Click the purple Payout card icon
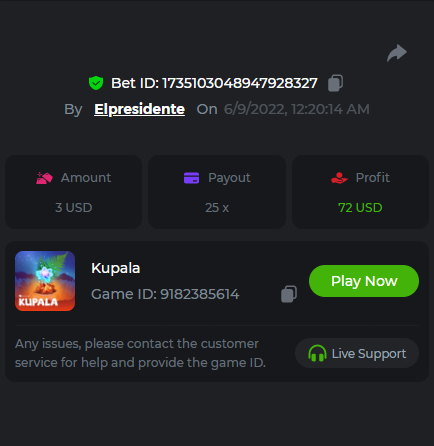 [191, 178]
